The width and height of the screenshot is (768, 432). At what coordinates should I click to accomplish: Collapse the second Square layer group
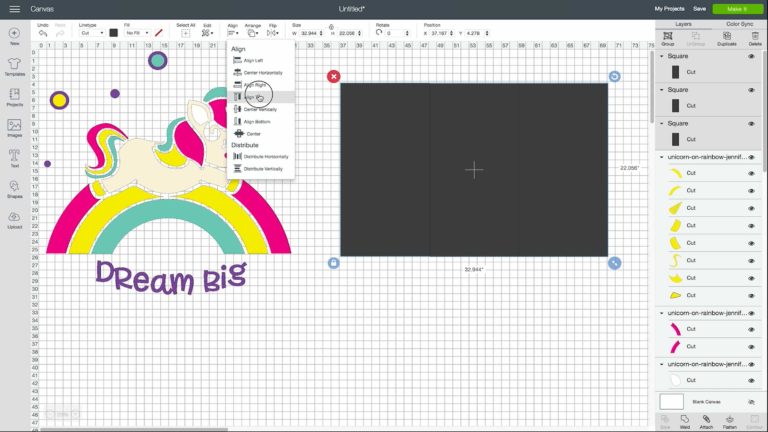pos(662,90)
